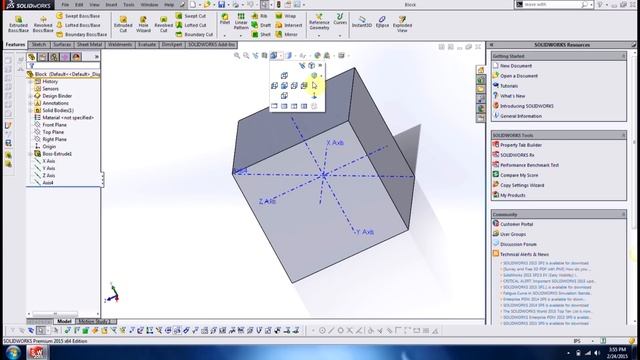
Task: Select Left view in orientation flyout
Action: [274, 86]
